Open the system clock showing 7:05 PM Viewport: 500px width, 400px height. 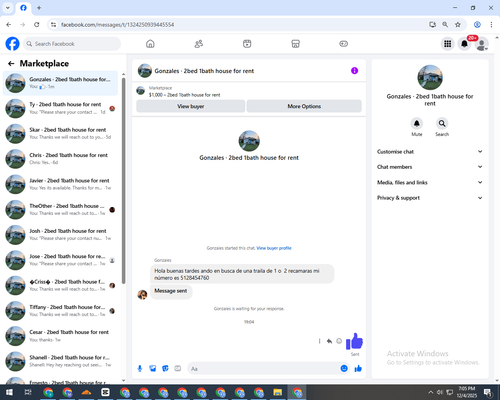467,392
